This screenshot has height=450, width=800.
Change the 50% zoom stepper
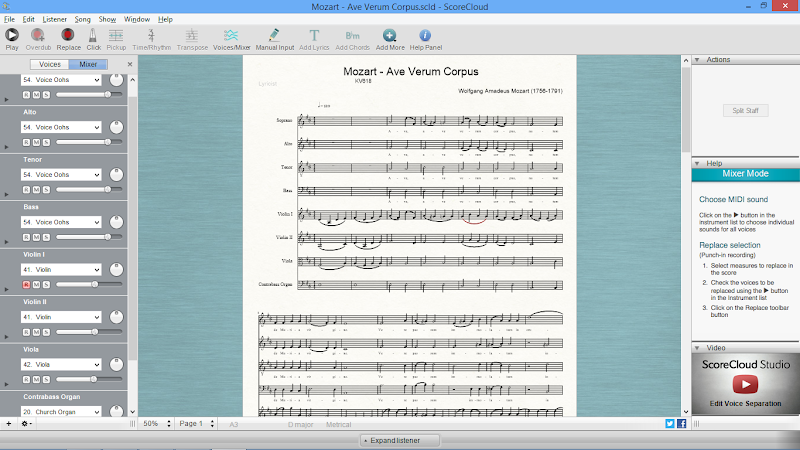tap(169, 424)
